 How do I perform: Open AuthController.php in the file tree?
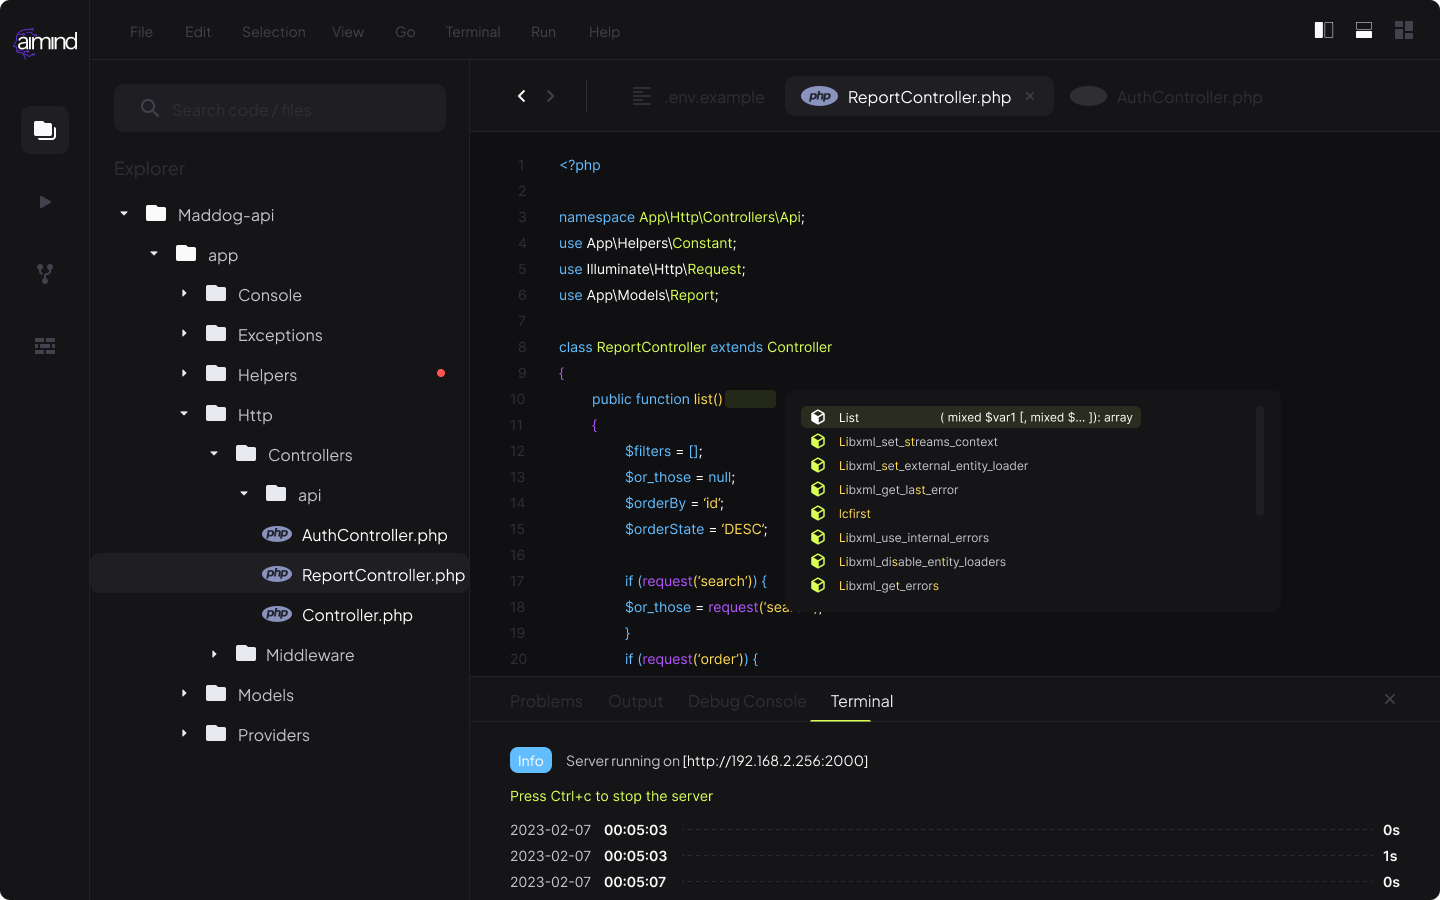374,535
